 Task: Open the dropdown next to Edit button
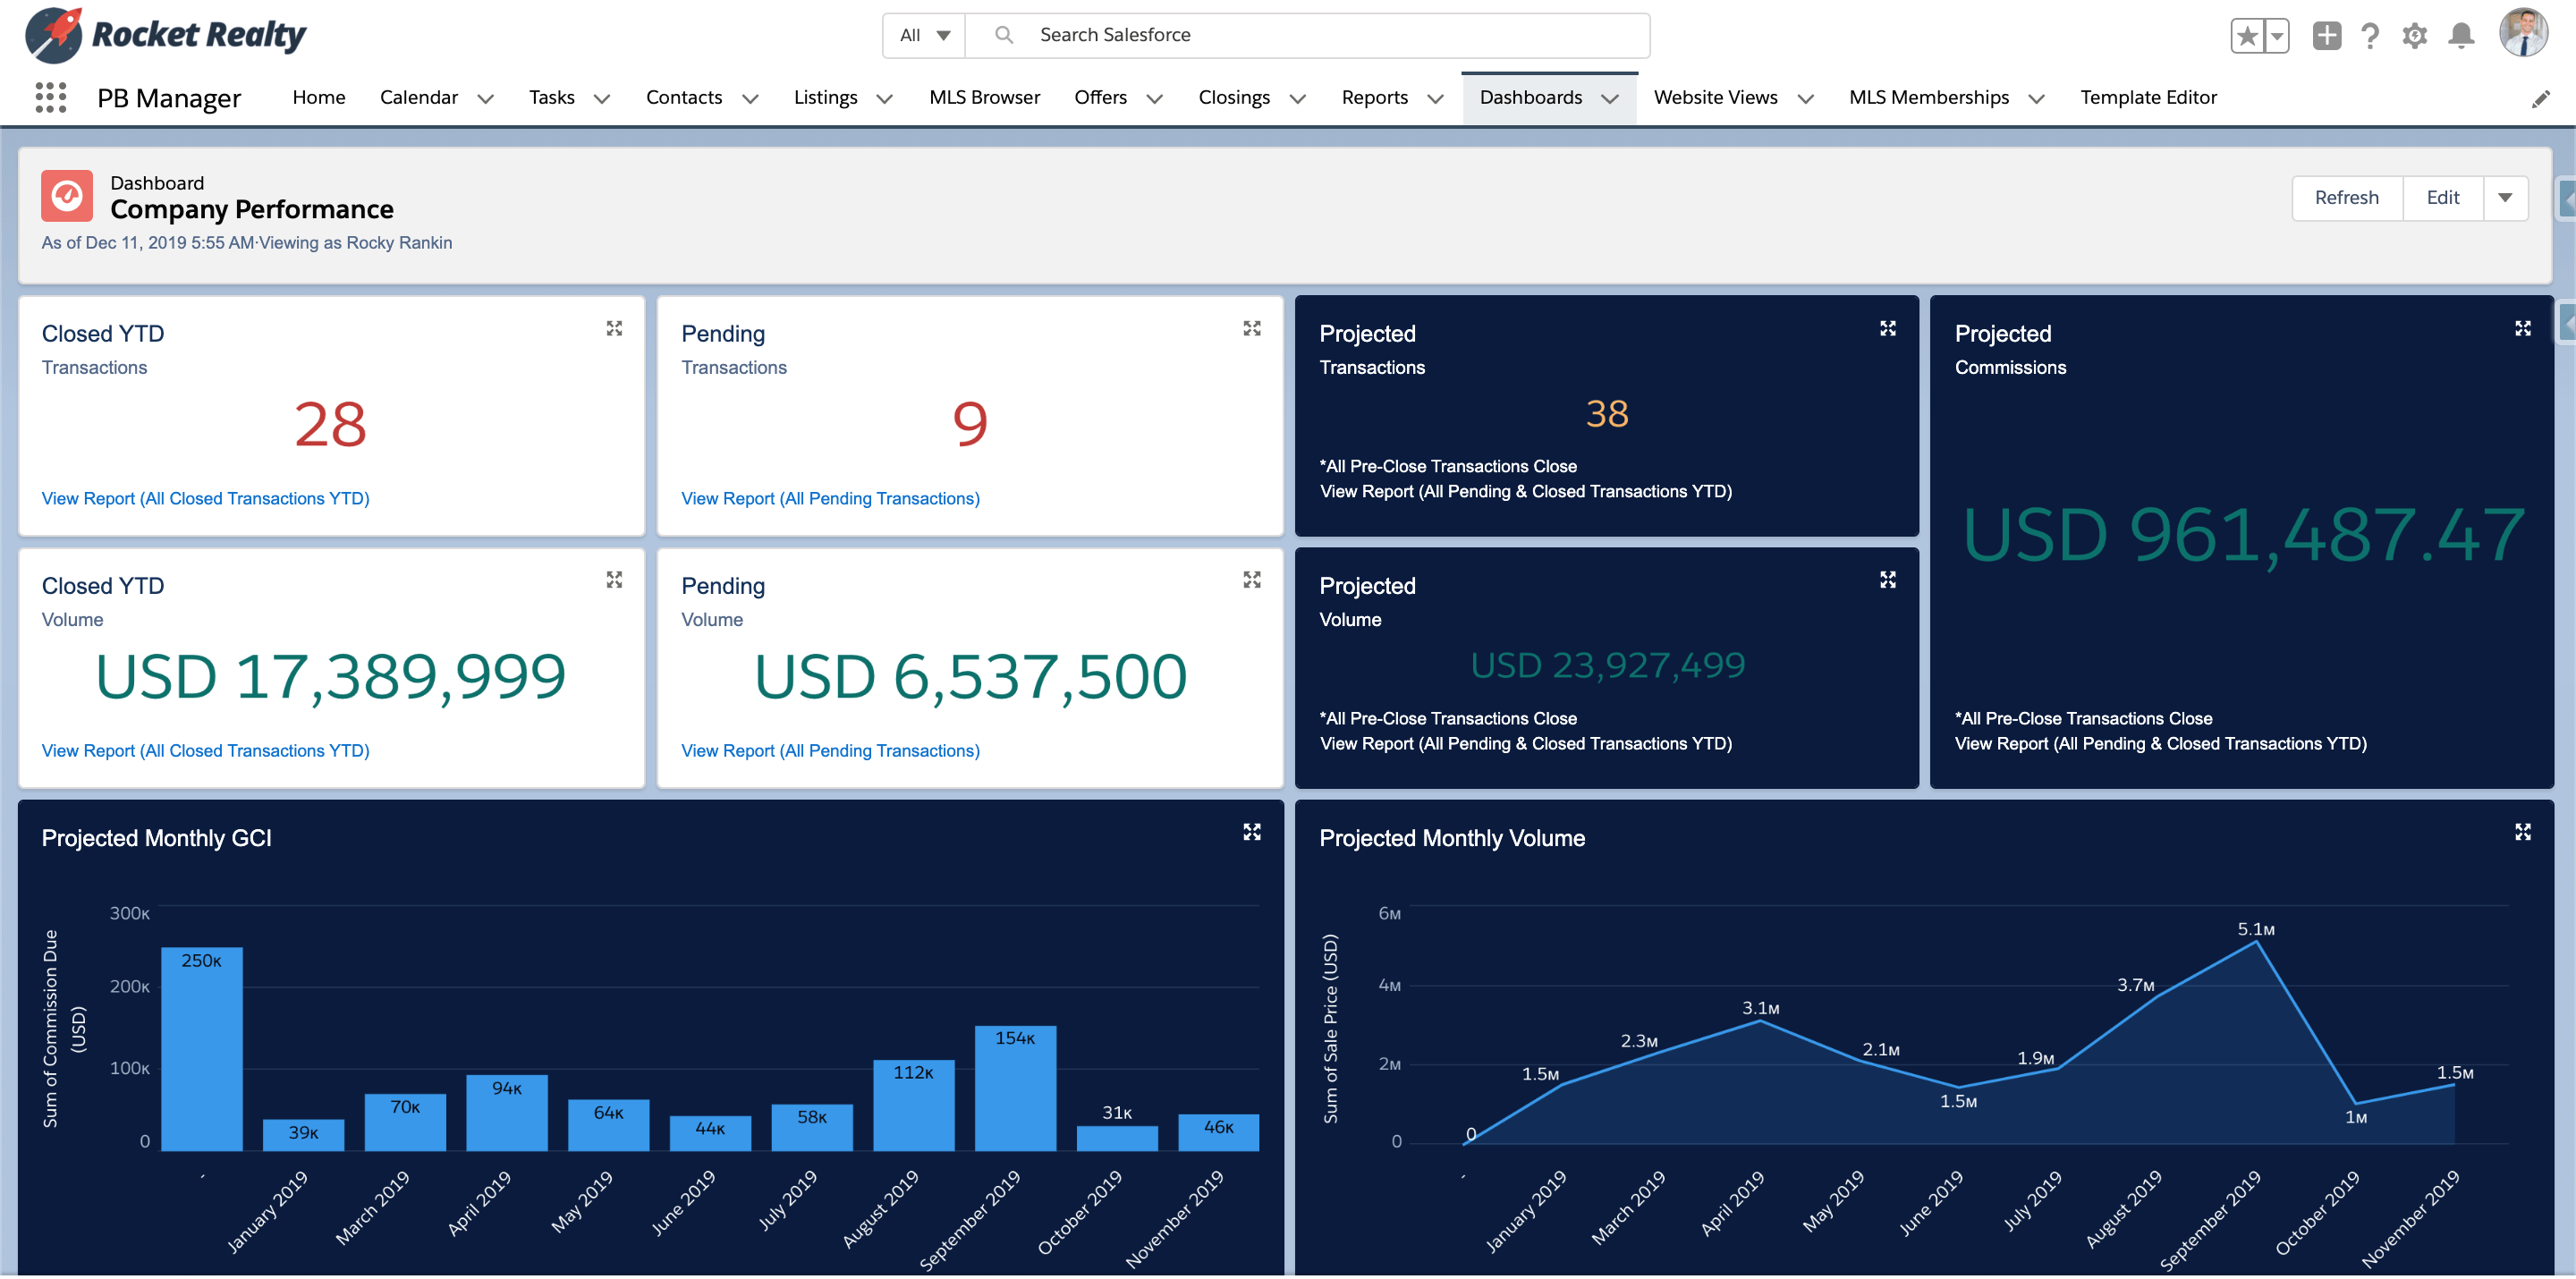click(2506, 198)
